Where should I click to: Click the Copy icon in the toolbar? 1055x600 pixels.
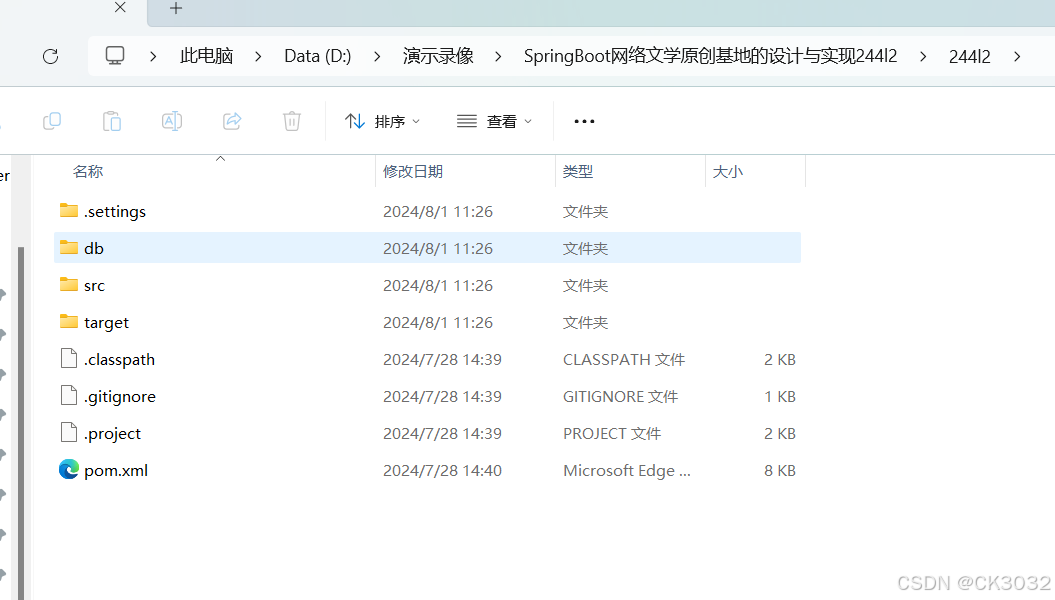tap(52, 121)
